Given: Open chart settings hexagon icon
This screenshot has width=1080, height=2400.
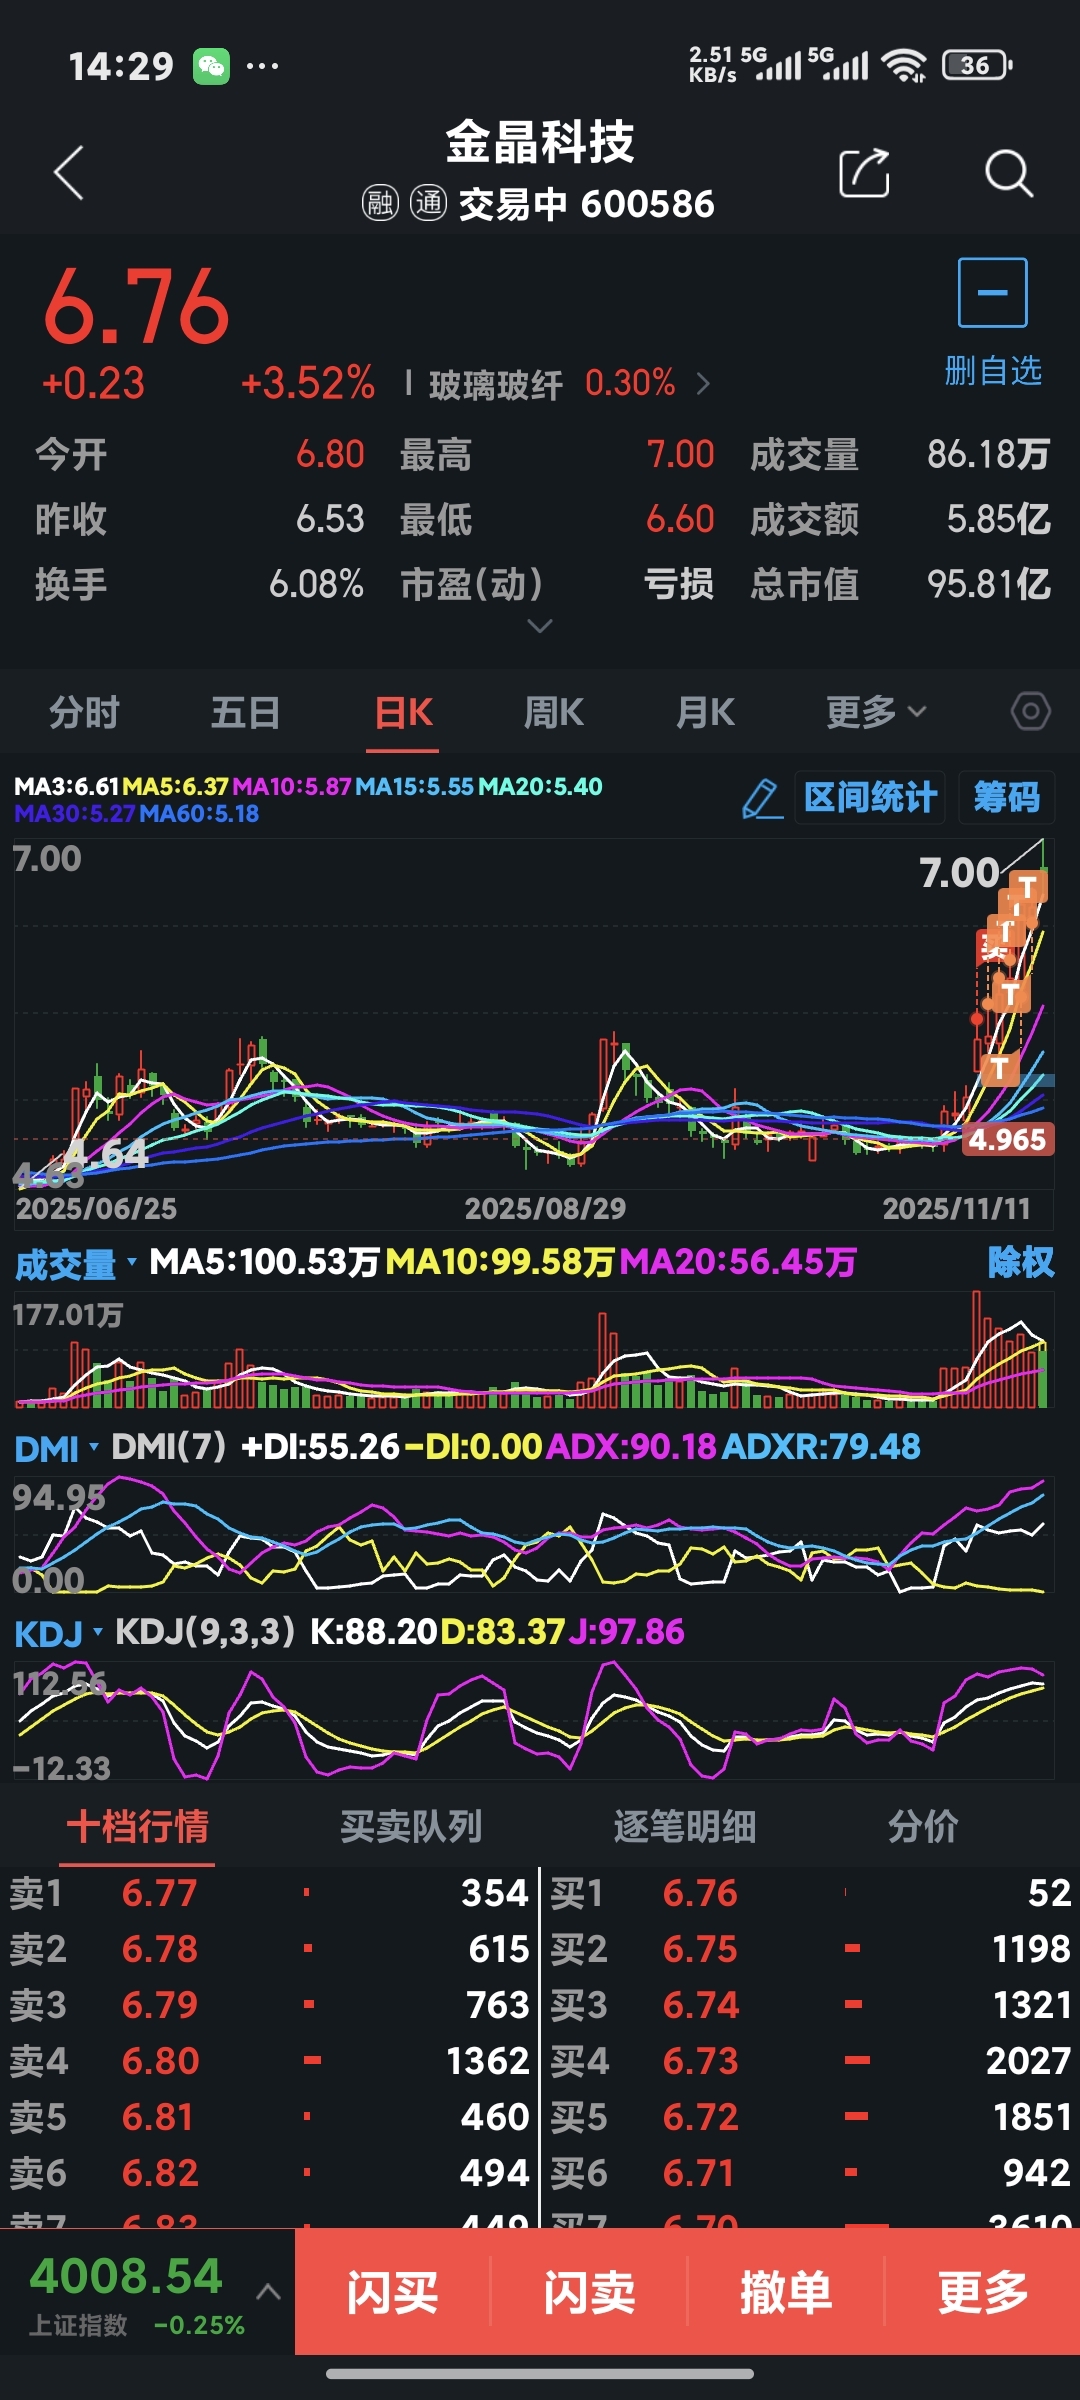Looking at the screenshot, I should [1031, 712].
